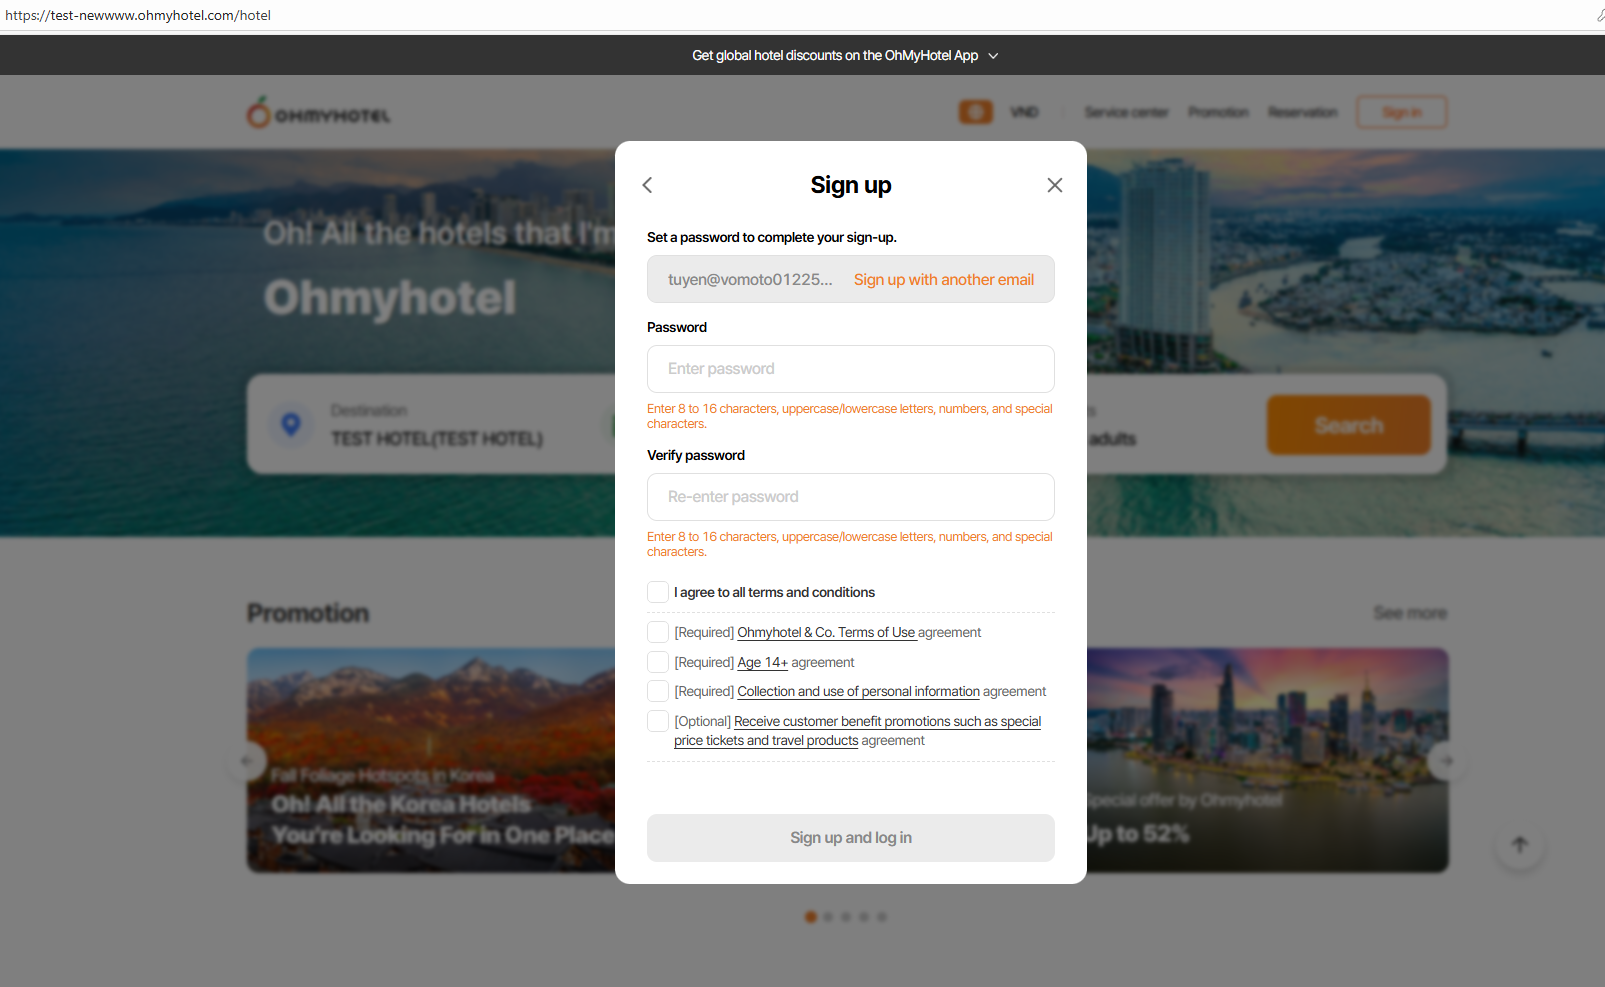Go to previous promotion slide arrow
This screenshot has height=987, width=1605.
[247, 761]
